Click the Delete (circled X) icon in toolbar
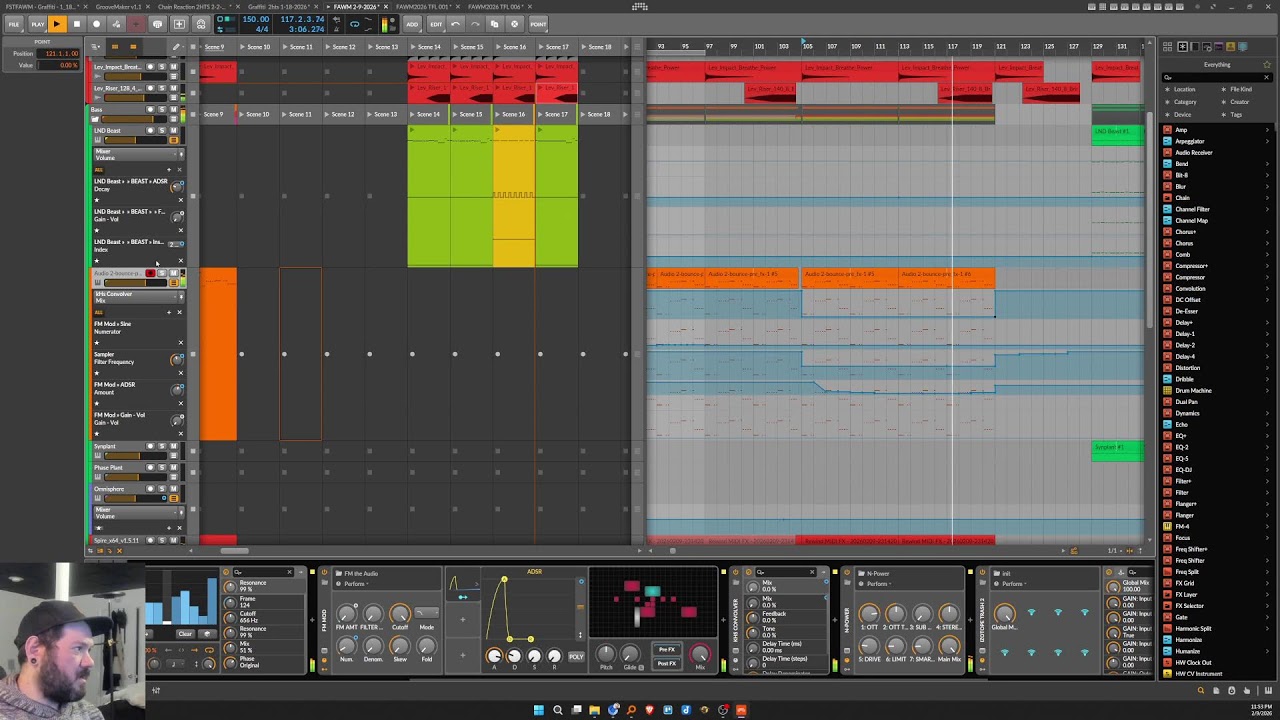The width and height of the screenshot is (1280, 720). point(514,24)
